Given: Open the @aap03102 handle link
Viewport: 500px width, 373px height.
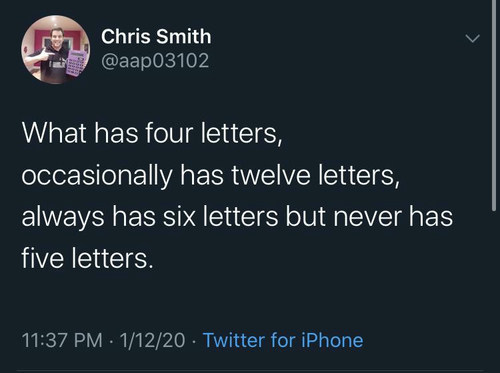Looking at the screenshot, I should 155,61.
